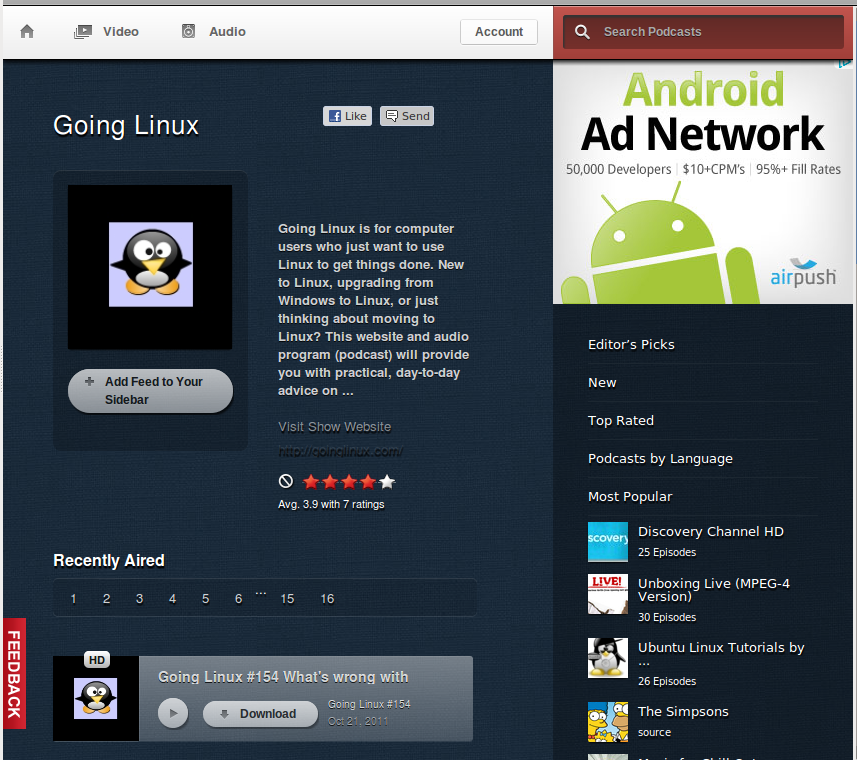Open Unboxing Live (MPEG-4 Version) podcast
This screenshot has width=857, height=760.
[x=714, y=590]
